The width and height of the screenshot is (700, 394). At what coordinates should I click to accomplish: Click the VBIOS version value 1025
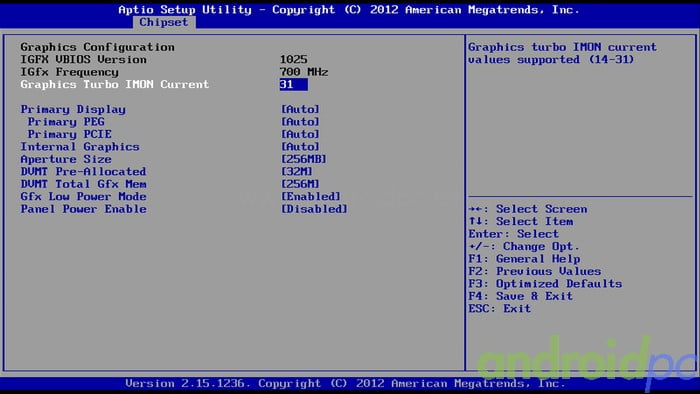tap(294, 60)
